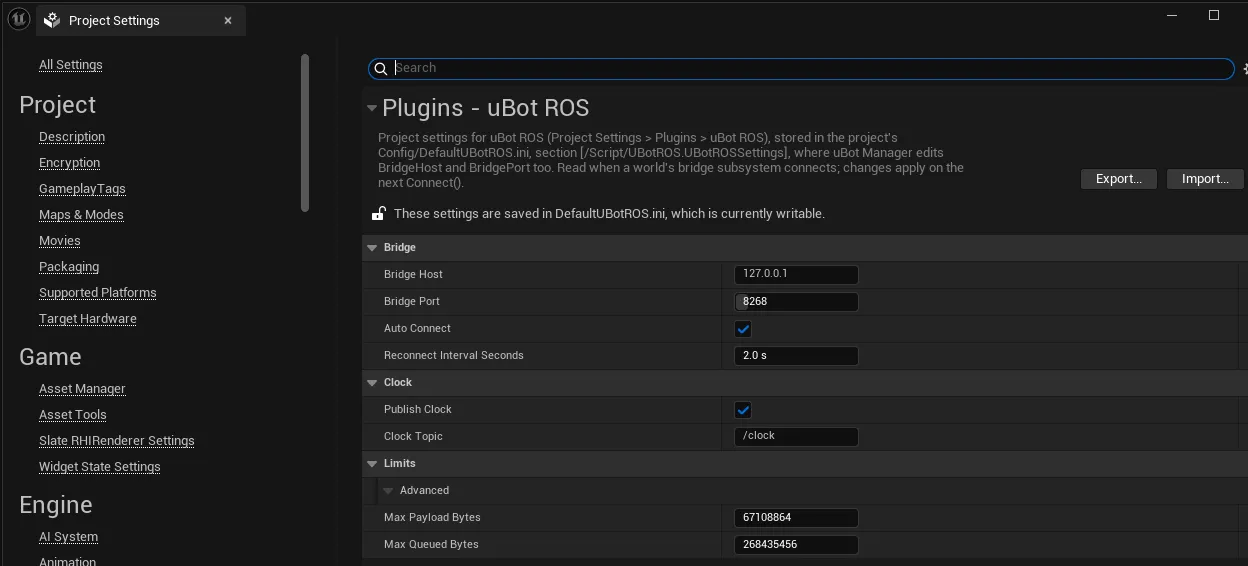Click the Max Queued Bytes label

pos(431,544)
